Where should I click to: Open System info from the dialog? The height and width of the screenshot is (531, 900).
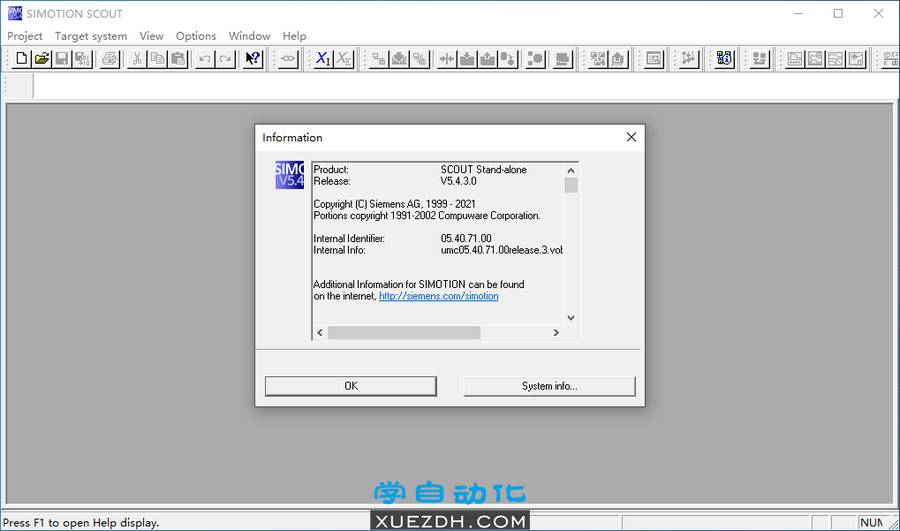(x=549, y=386)
